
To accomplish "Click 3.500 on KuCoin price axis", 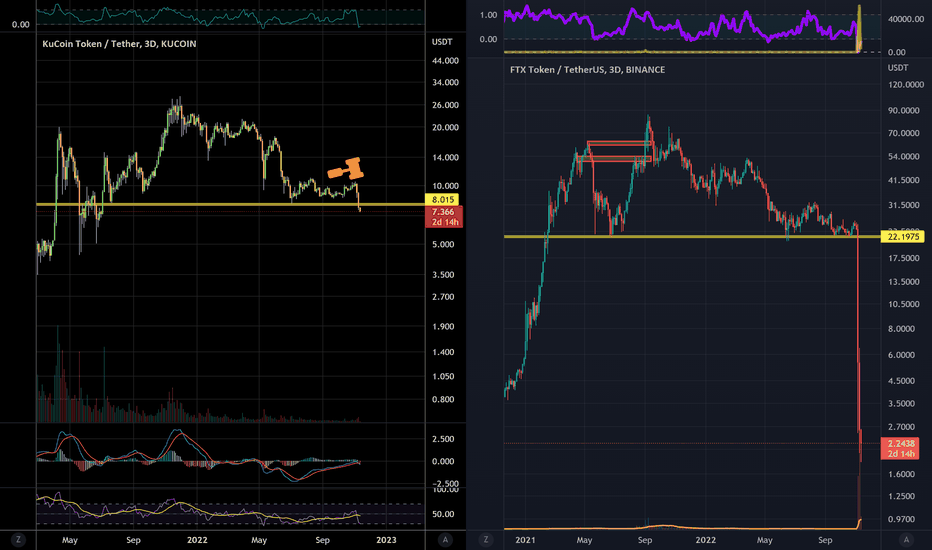I will click(443, 275).
